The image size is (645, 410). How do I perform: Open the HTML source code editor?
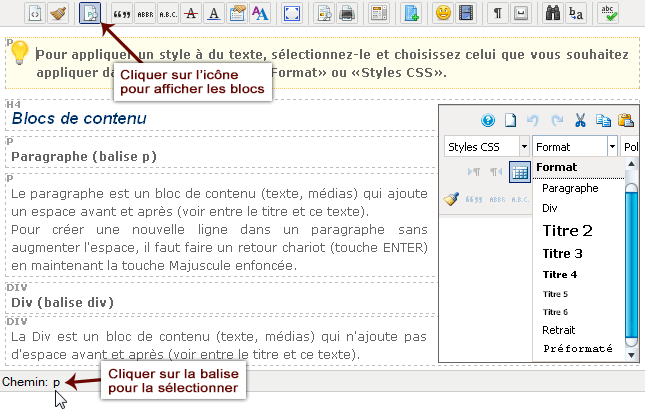35,13
